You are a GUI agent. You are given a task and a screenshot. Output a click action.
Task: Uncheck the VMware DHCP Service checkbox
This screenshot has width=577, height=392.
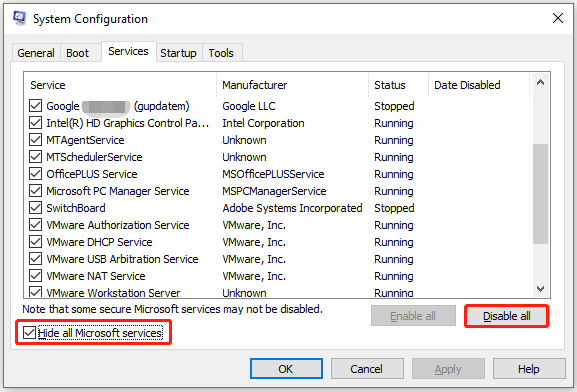pyautogui.click(x=35, y=242)
